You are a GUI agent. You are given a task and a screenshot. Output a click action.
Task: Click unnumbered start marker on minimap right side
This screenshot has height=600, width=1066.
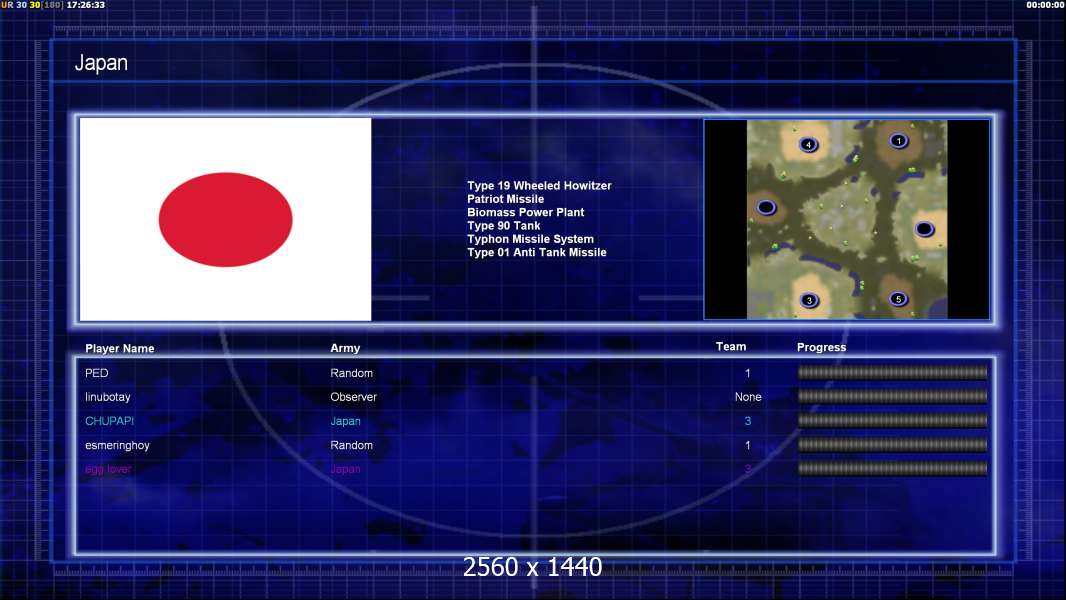(924, 229)
